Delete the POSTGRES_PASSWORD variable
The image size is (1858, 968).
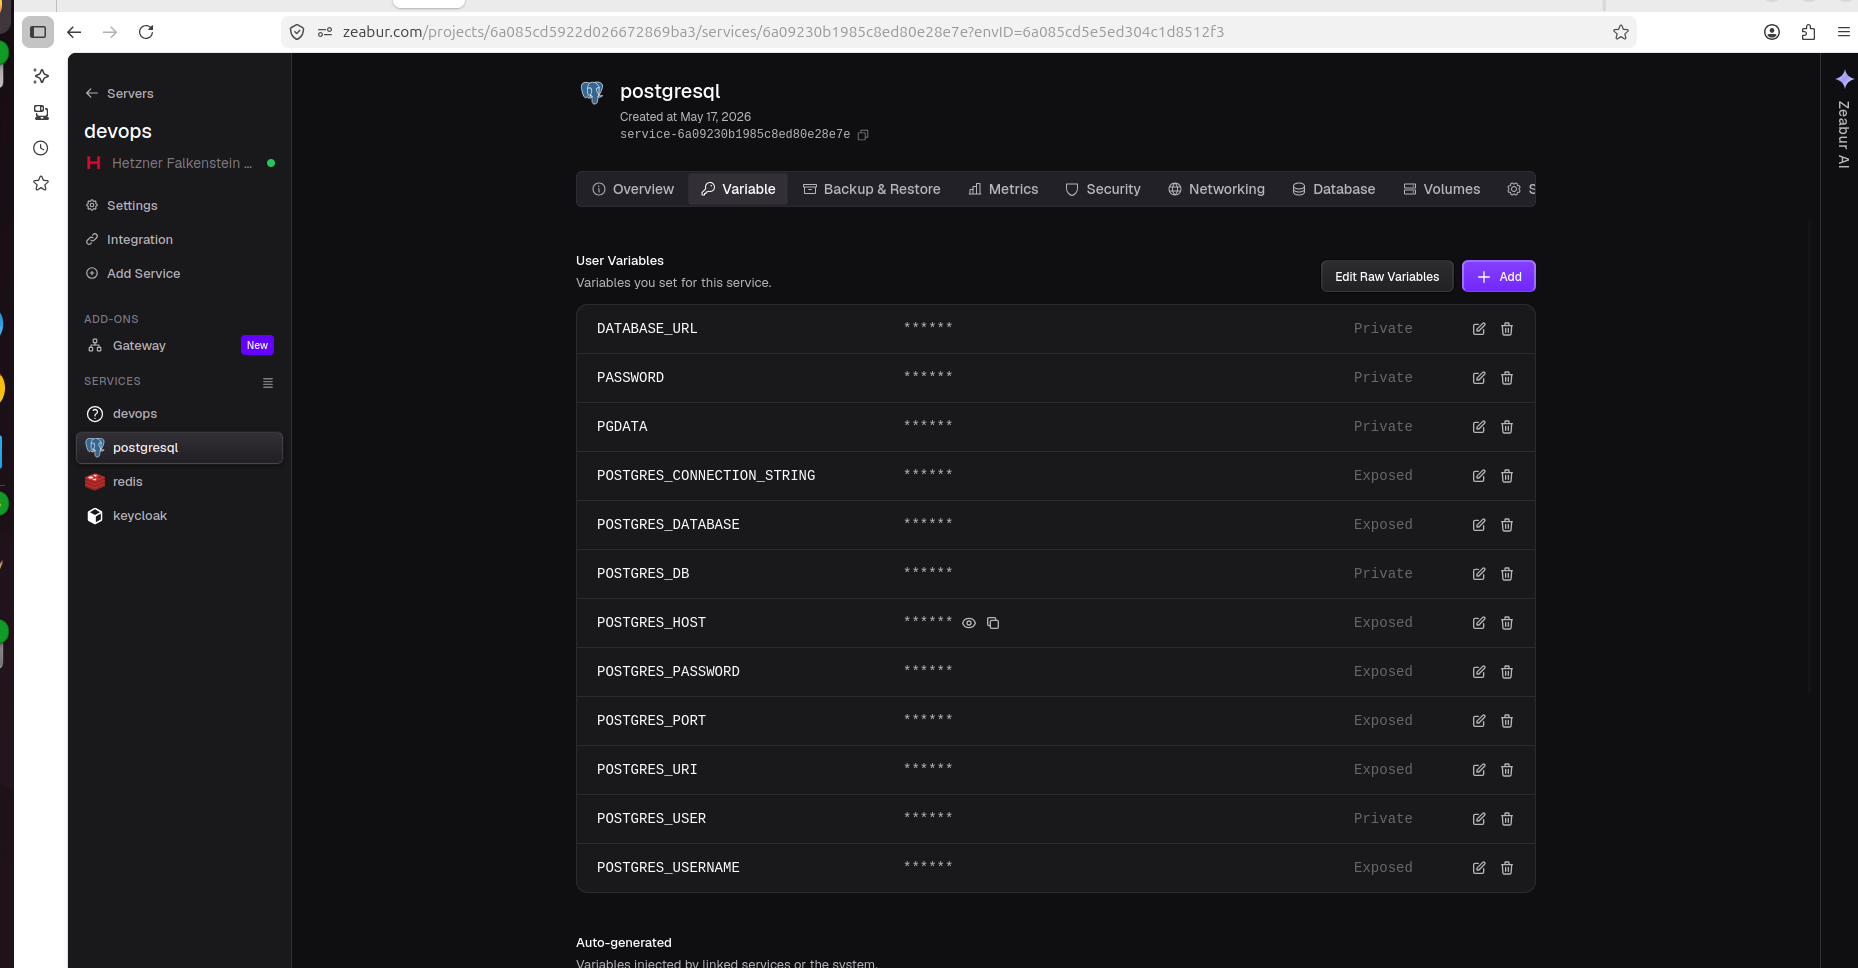pyautogui.click(x=1507, y=672)
